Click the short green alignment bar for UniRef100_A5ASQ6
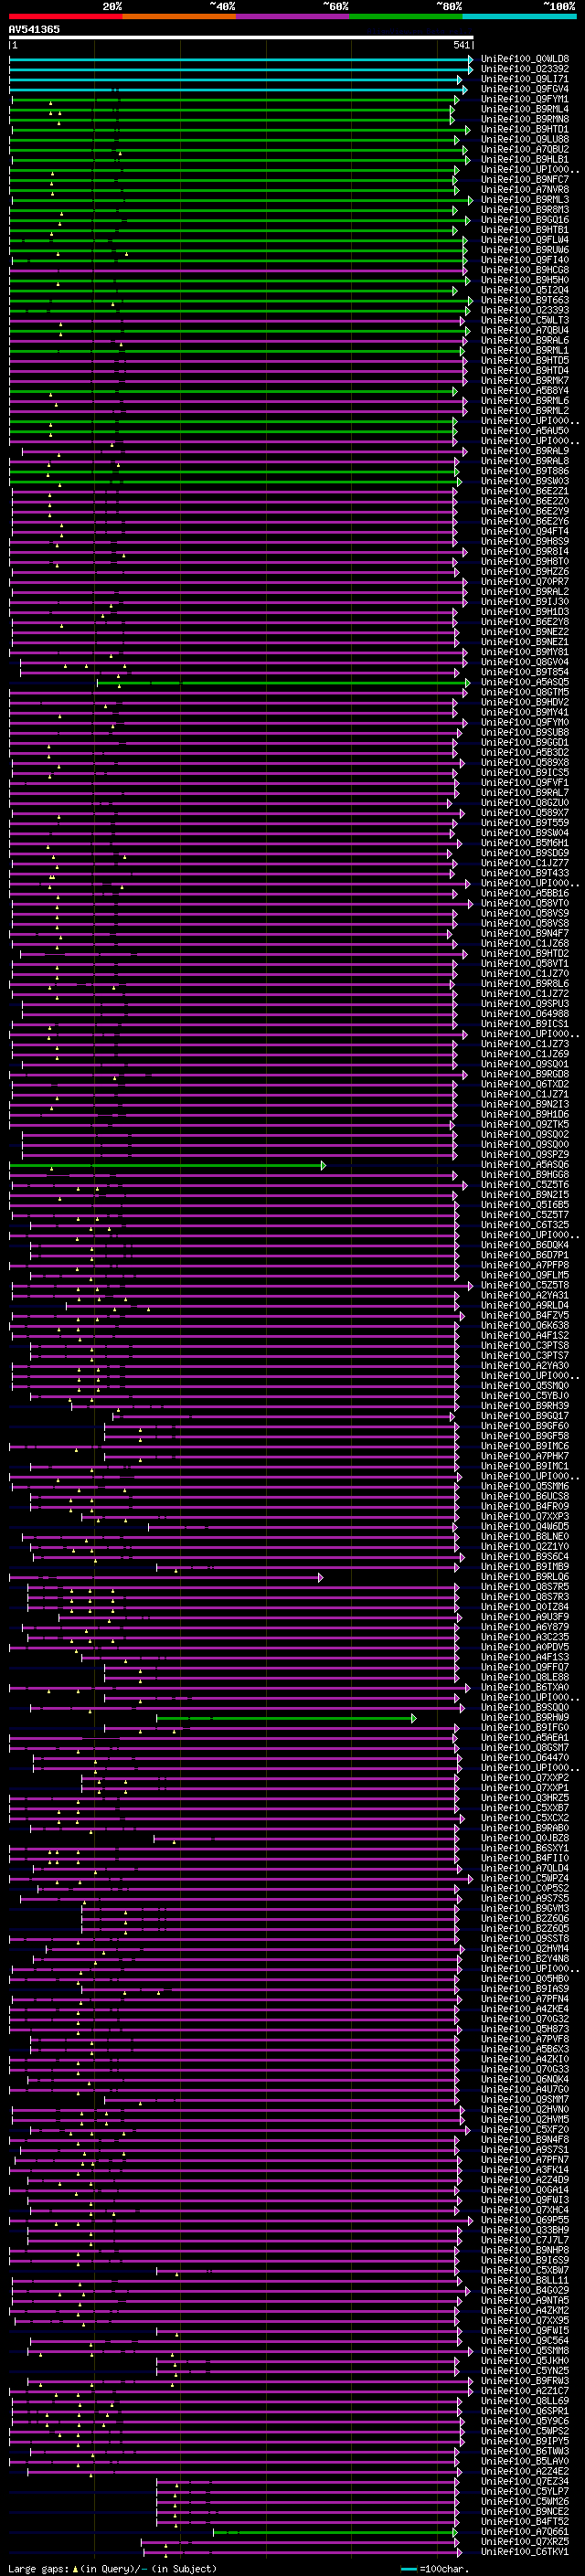 168,1165
